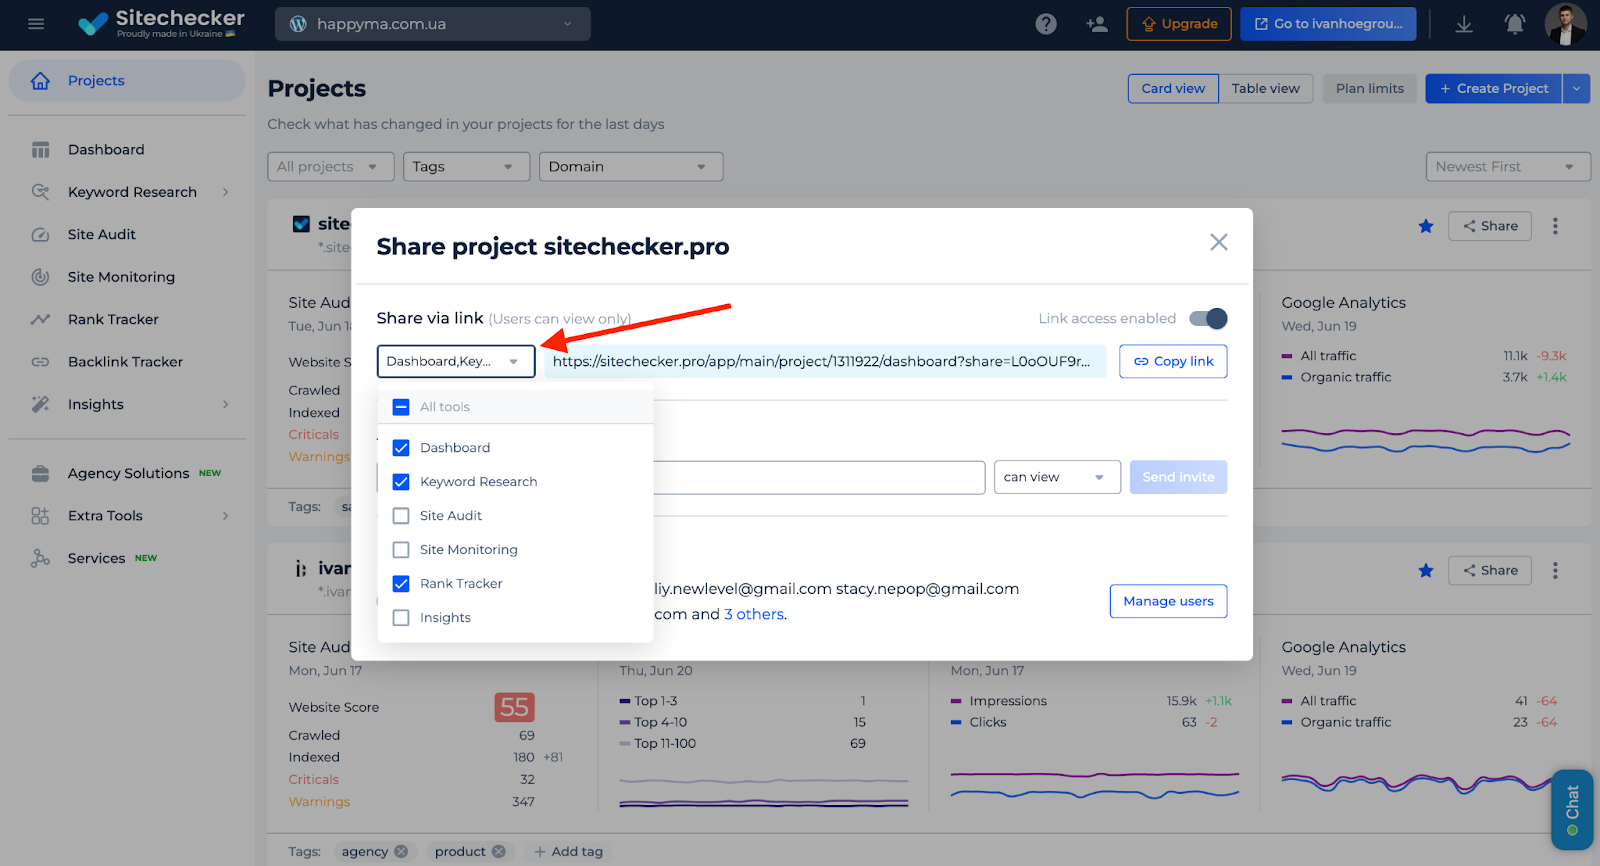Click Add tag on second project
This screenshot has width=1600, height=866.
(568, 852)
